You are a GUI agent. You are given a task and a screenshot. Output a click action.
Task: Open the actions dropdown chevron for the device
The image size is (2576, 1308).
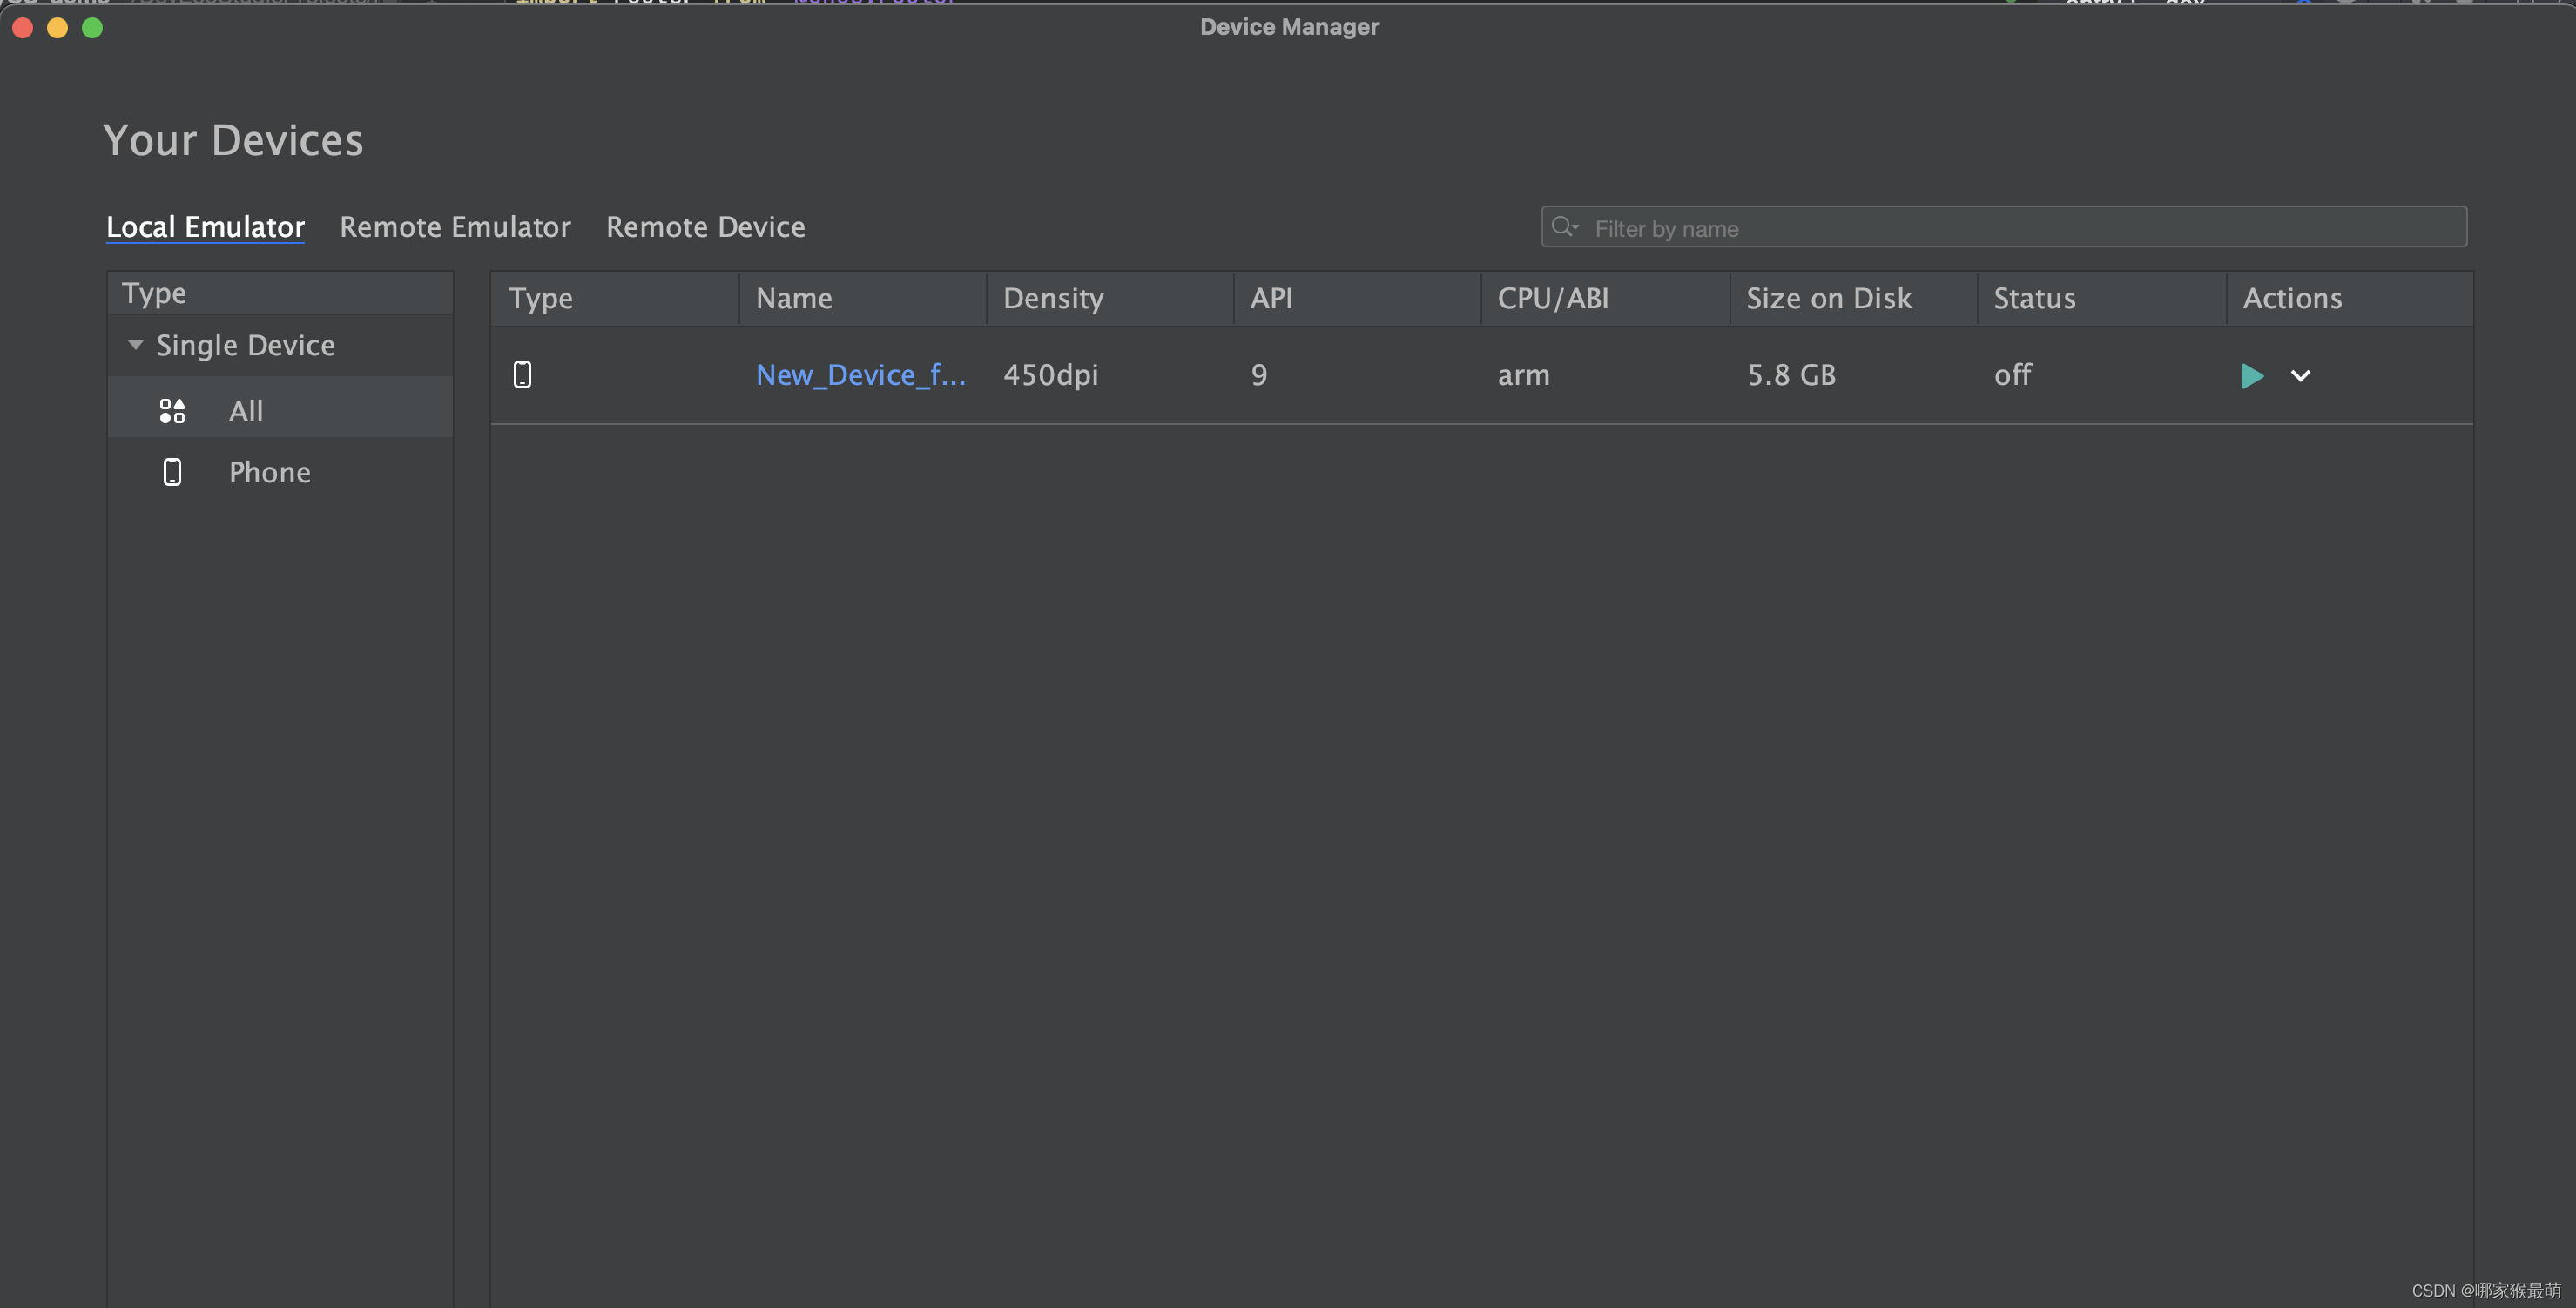(2300, 376)
